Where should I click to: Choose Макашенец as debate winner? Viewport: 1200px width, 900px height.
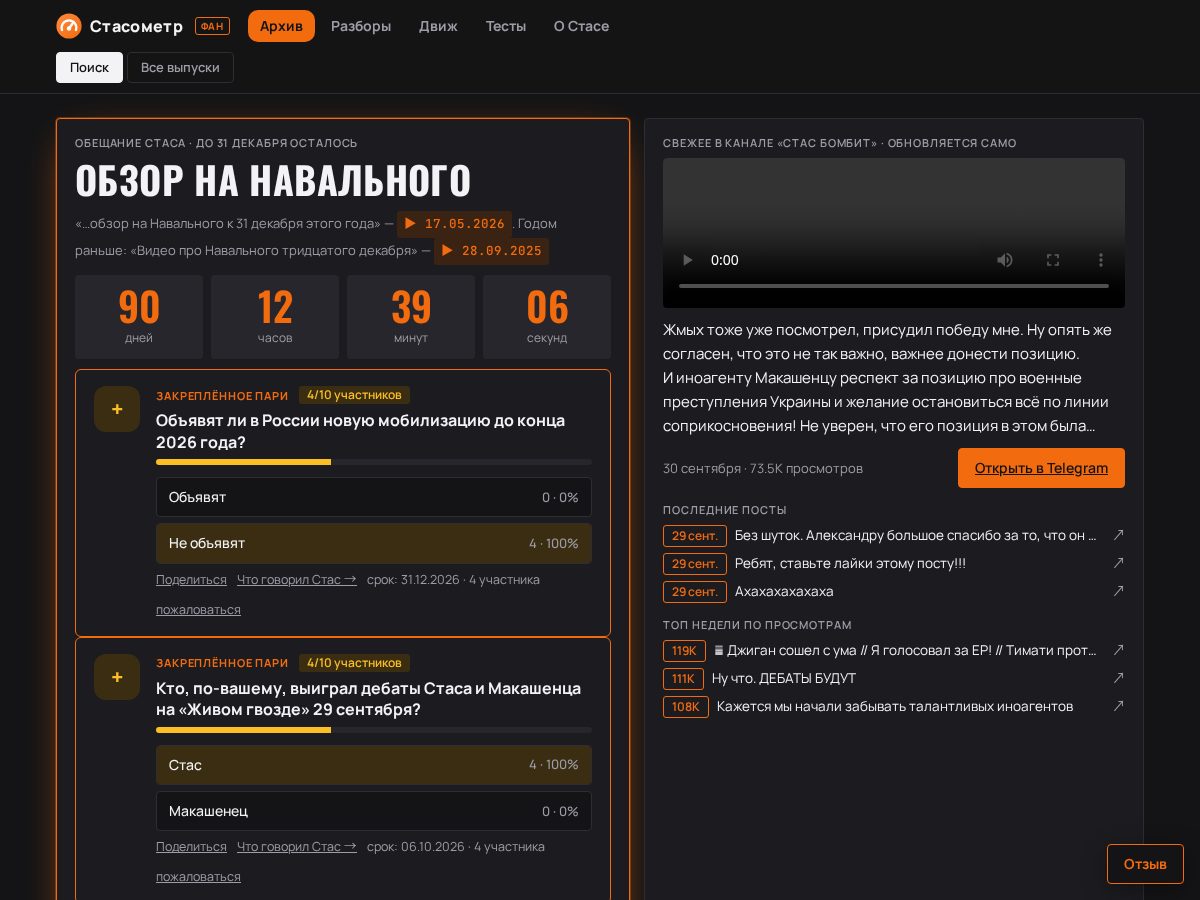[x=374, y=811]
